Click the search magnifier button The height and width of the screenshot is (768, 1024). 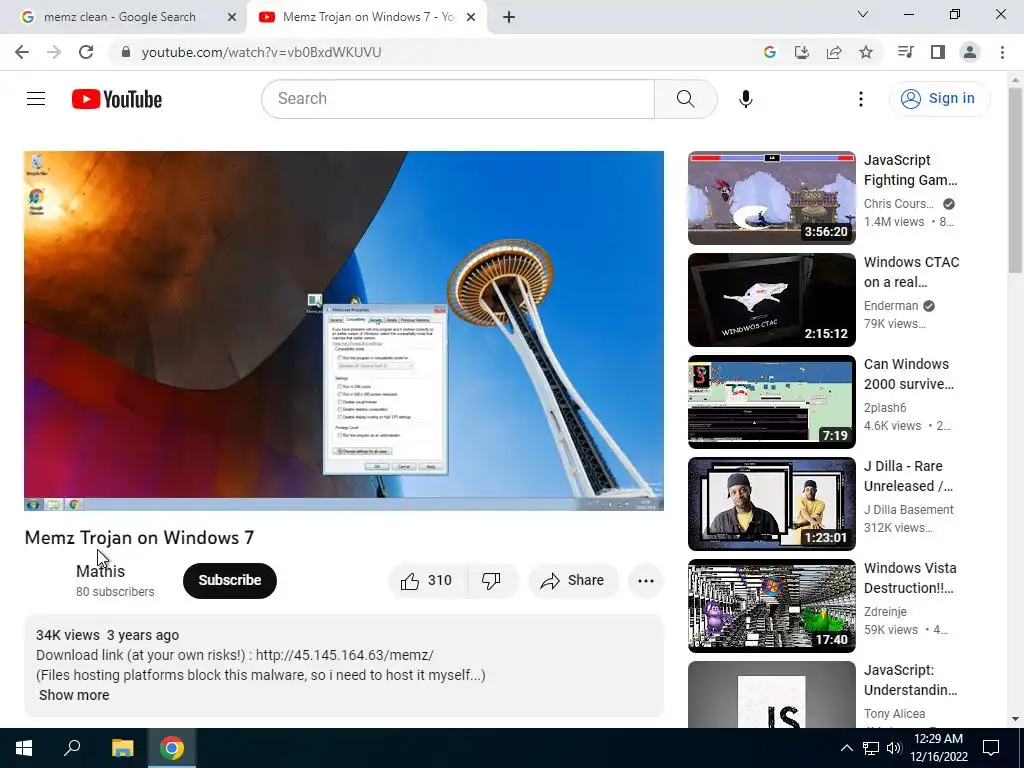pyautogui.click(x=685, y=99)
